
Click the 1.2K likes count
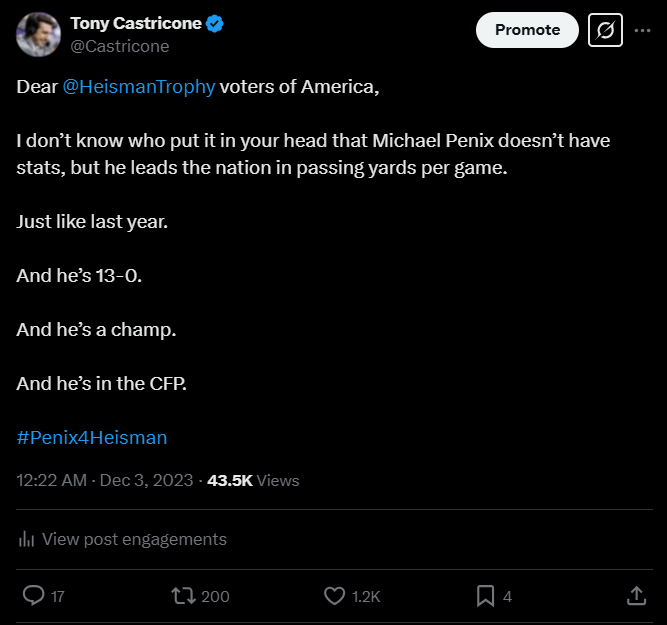click(366, 596)
